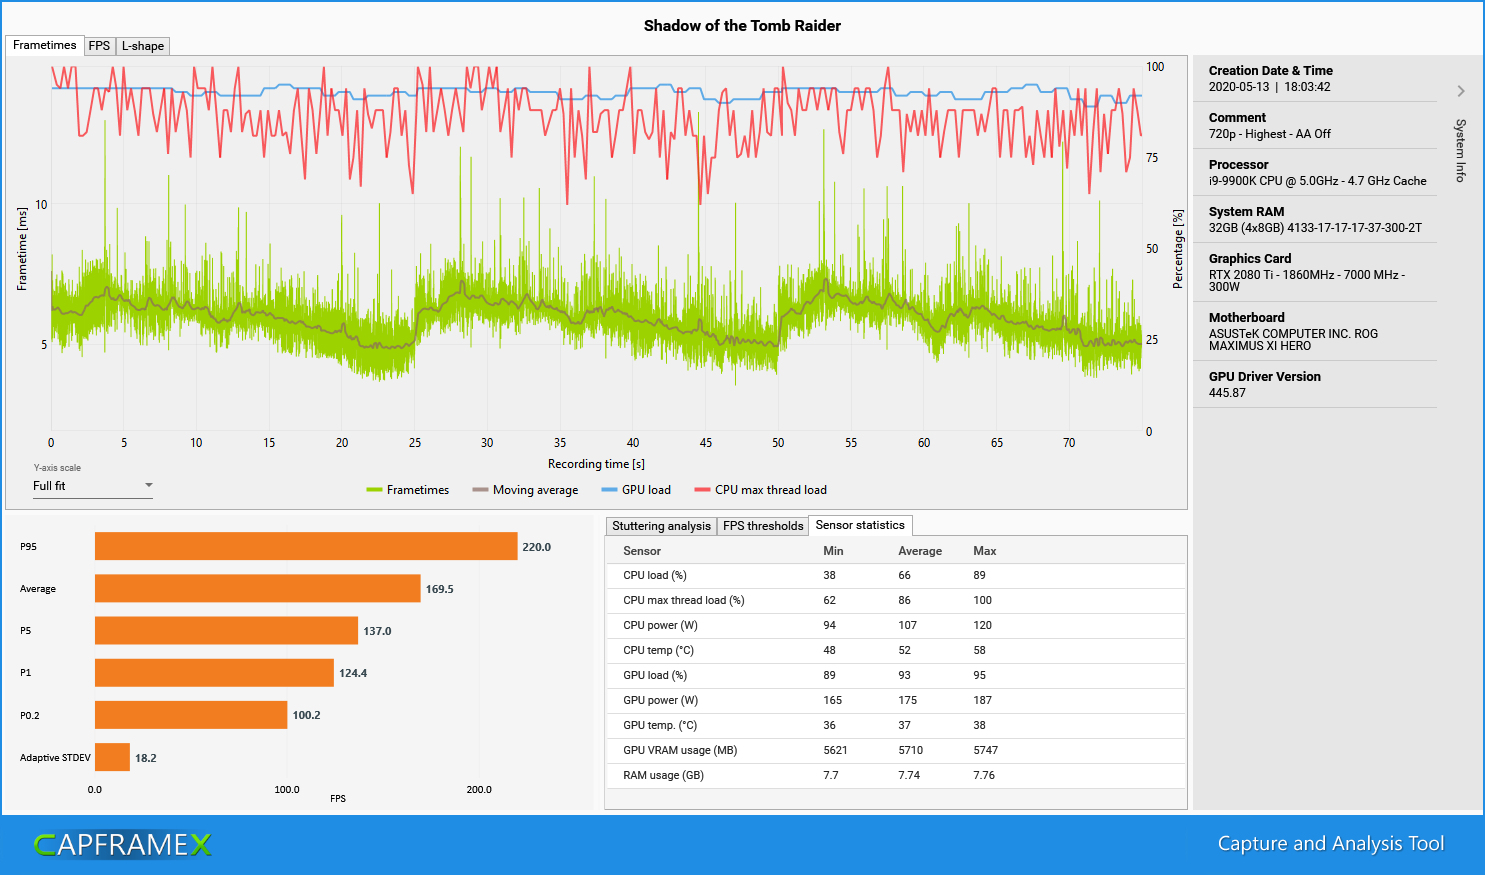Click the P95 bar in FPS chart
The height and width of the screenshot is (875, 1485).
tap(306, 546)
